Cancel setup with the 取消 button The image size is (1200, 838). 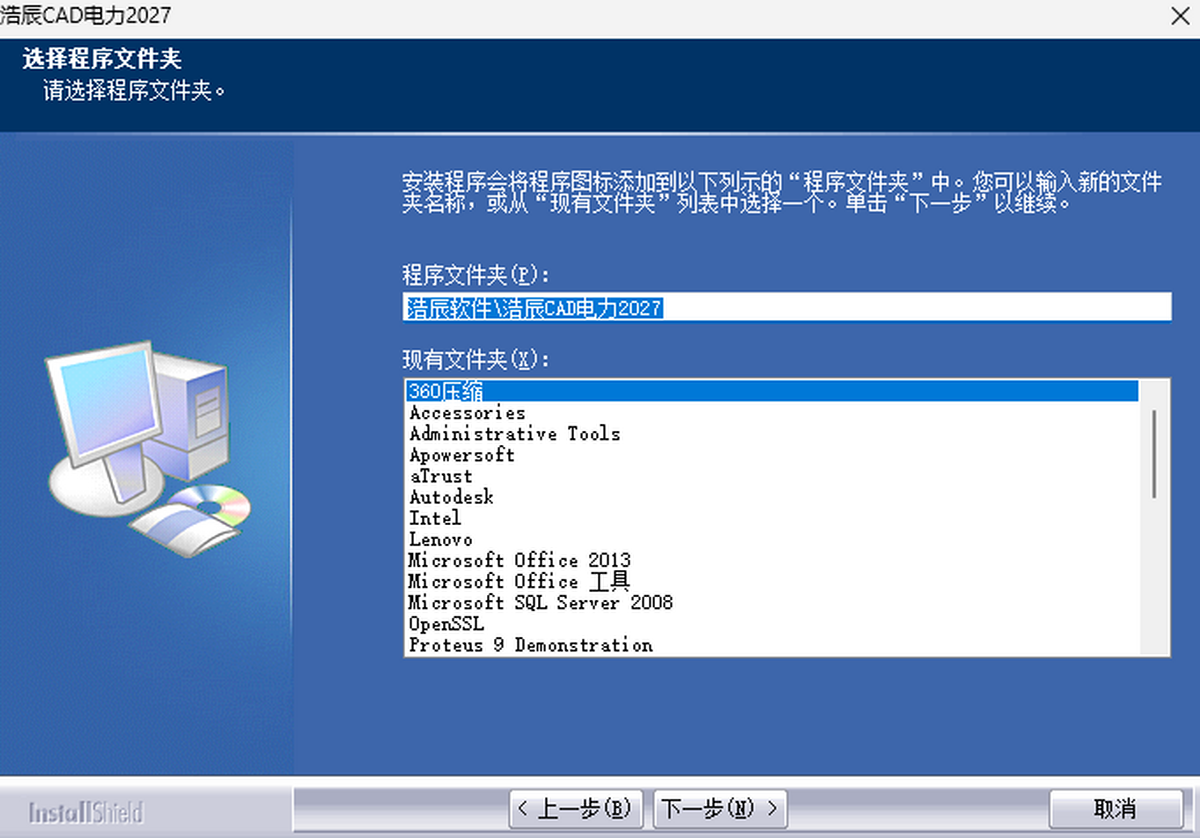1115,808
